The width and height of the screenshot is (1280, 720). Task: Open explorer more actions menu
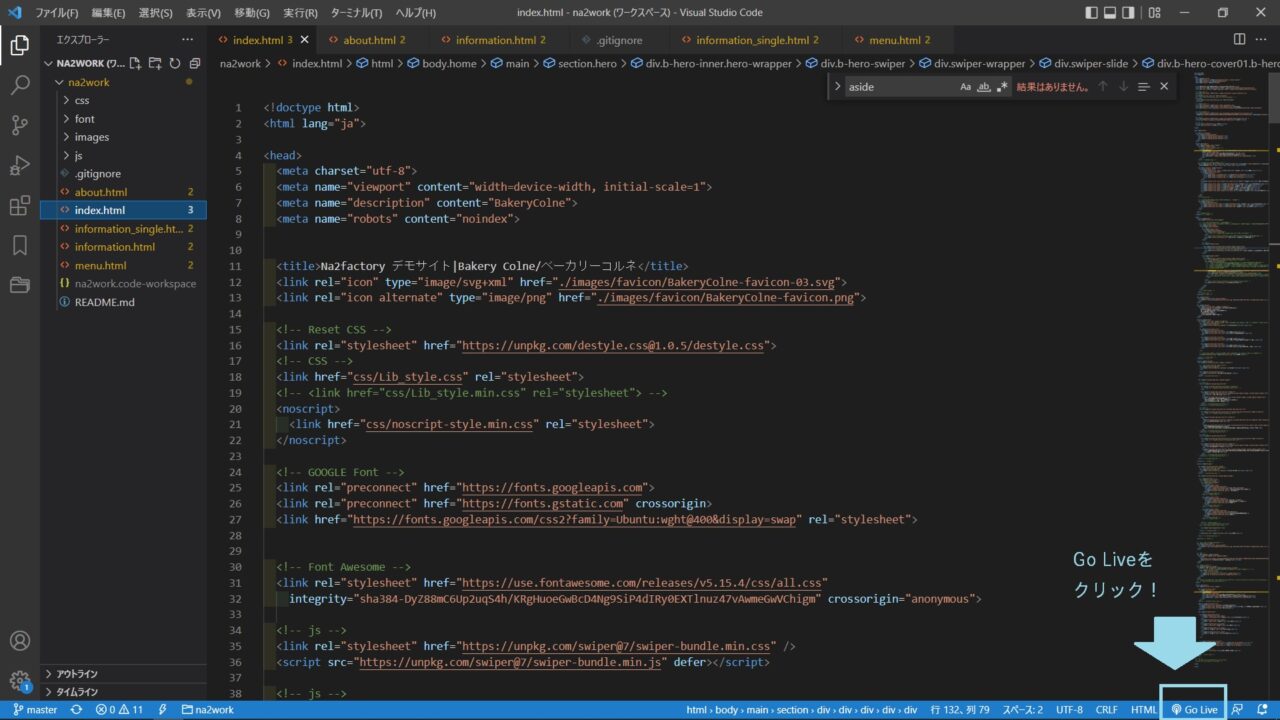point(188,39)
